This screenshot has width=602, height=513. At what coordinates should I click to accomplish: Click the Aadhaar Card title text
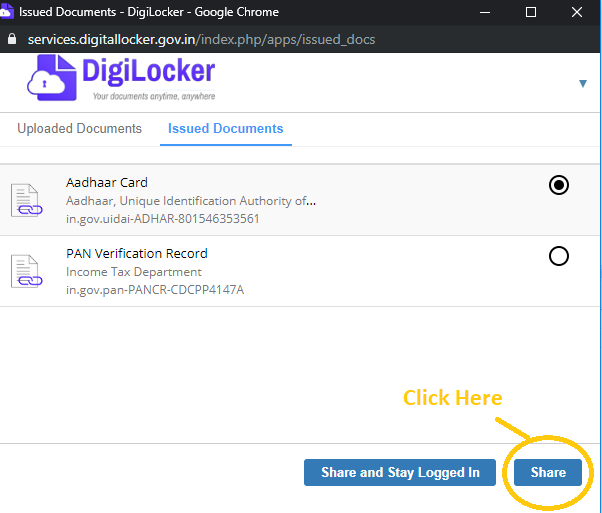tap(107, 182)
